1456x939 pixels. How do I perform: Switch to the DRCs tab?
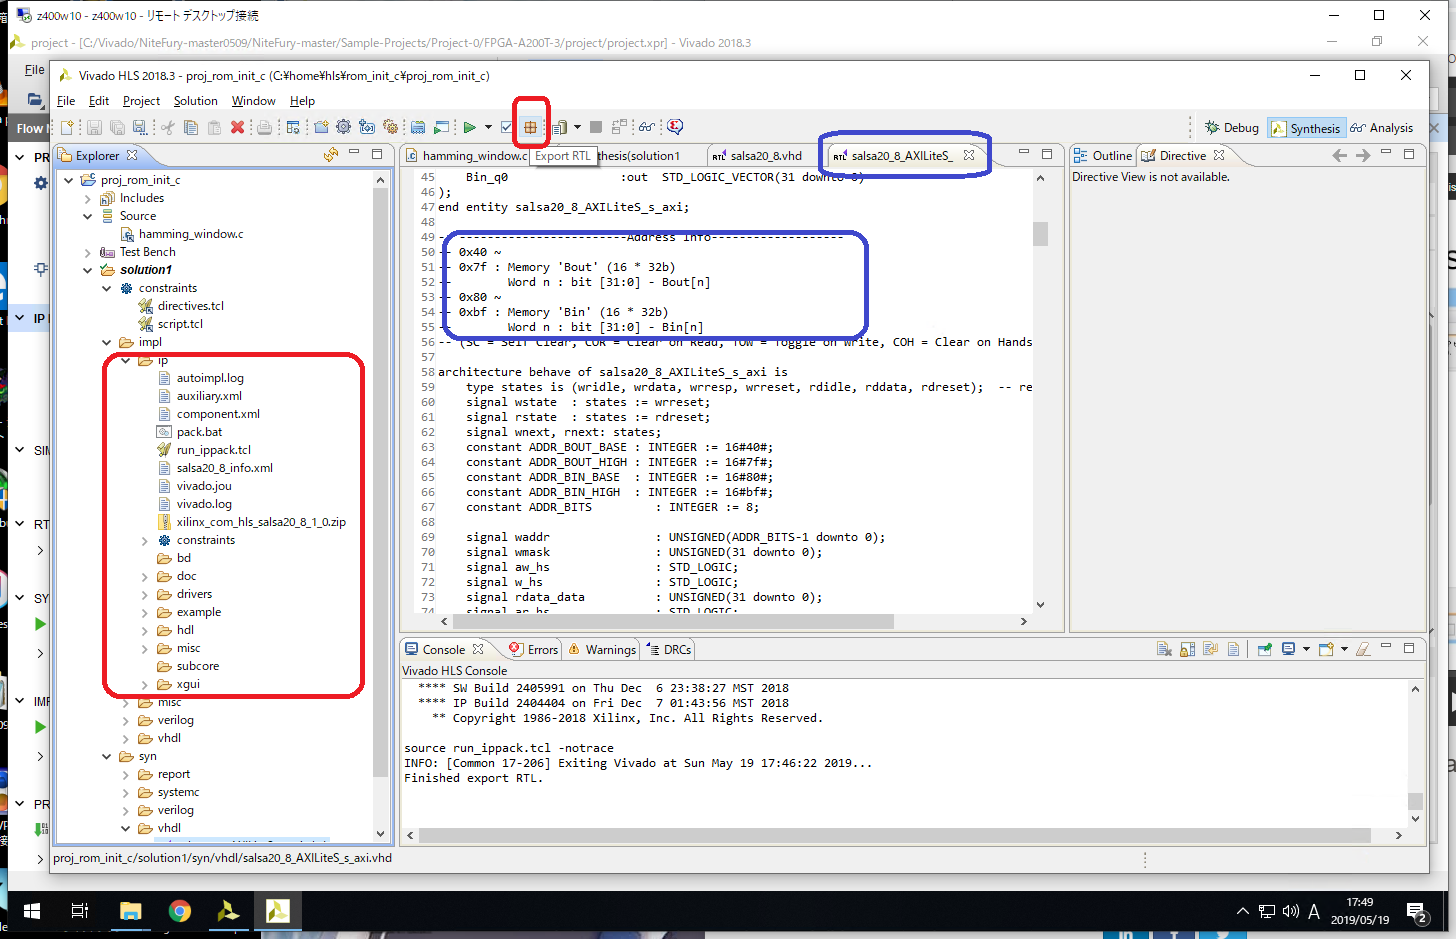coord(669,649)
